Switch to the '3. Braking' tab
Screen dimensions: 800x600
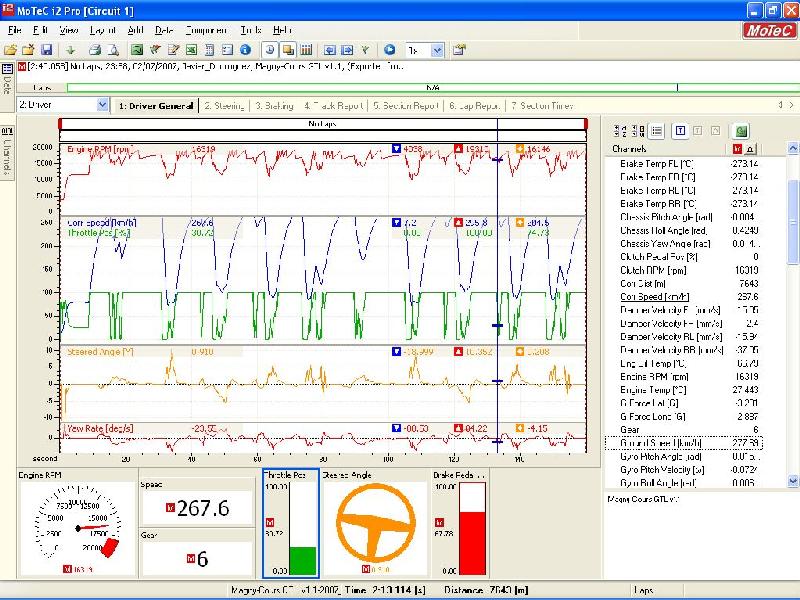click(x=274, y=106)
